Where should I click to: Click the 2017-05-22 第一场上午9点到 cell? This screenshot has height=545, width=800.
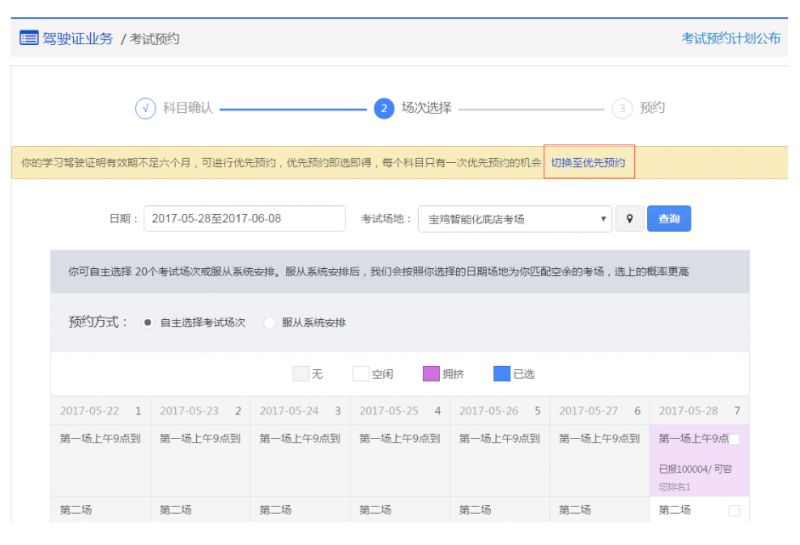[100, 439]
